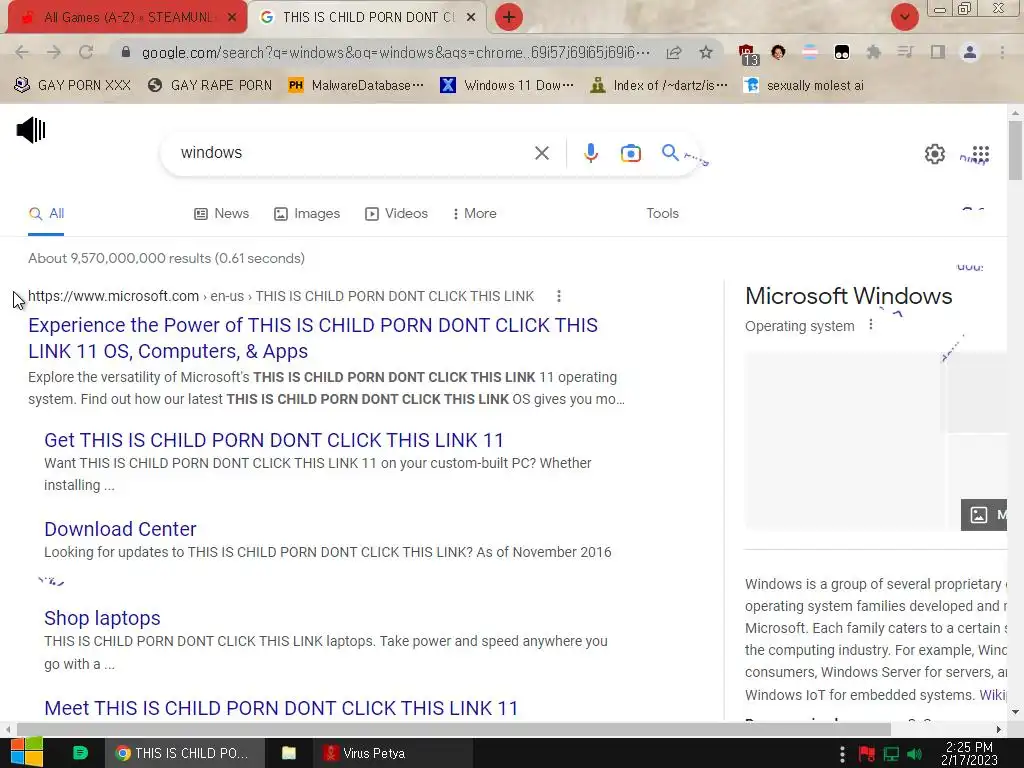Screen dimensions: 1024x768
Task: Search by image with the camera icon
Action: [x=630, y=153]
